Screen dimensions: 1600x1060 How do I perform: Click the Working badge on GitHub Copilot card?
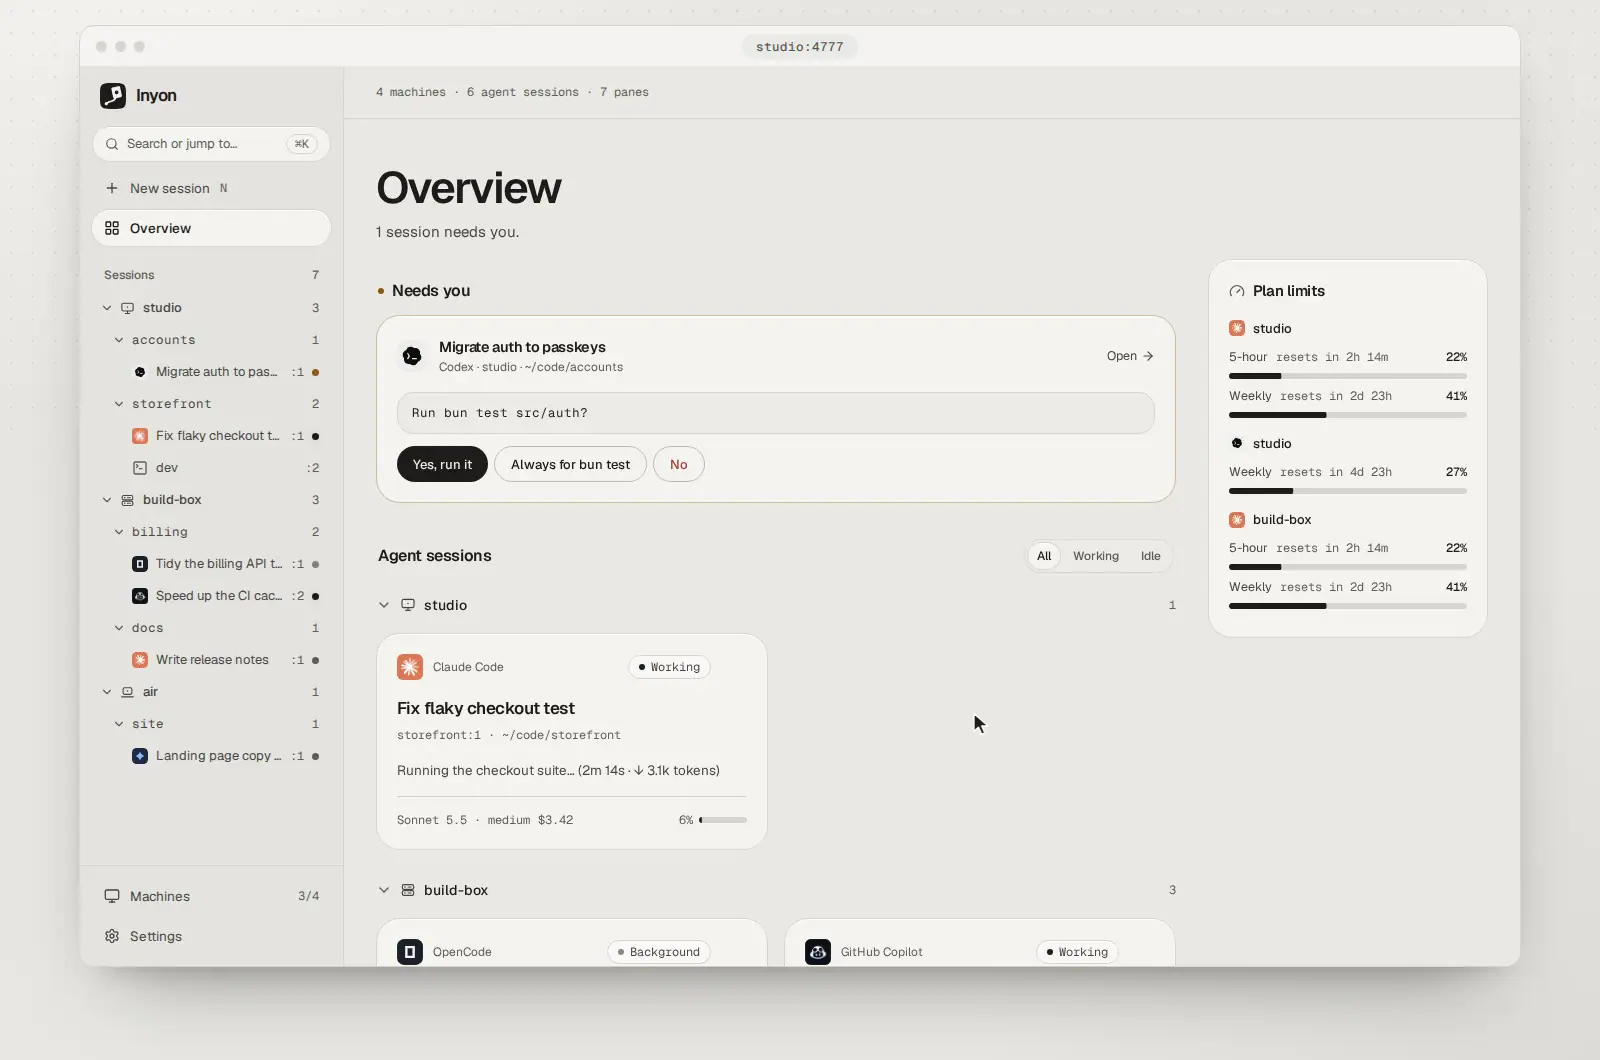(x=1077, y=952)
